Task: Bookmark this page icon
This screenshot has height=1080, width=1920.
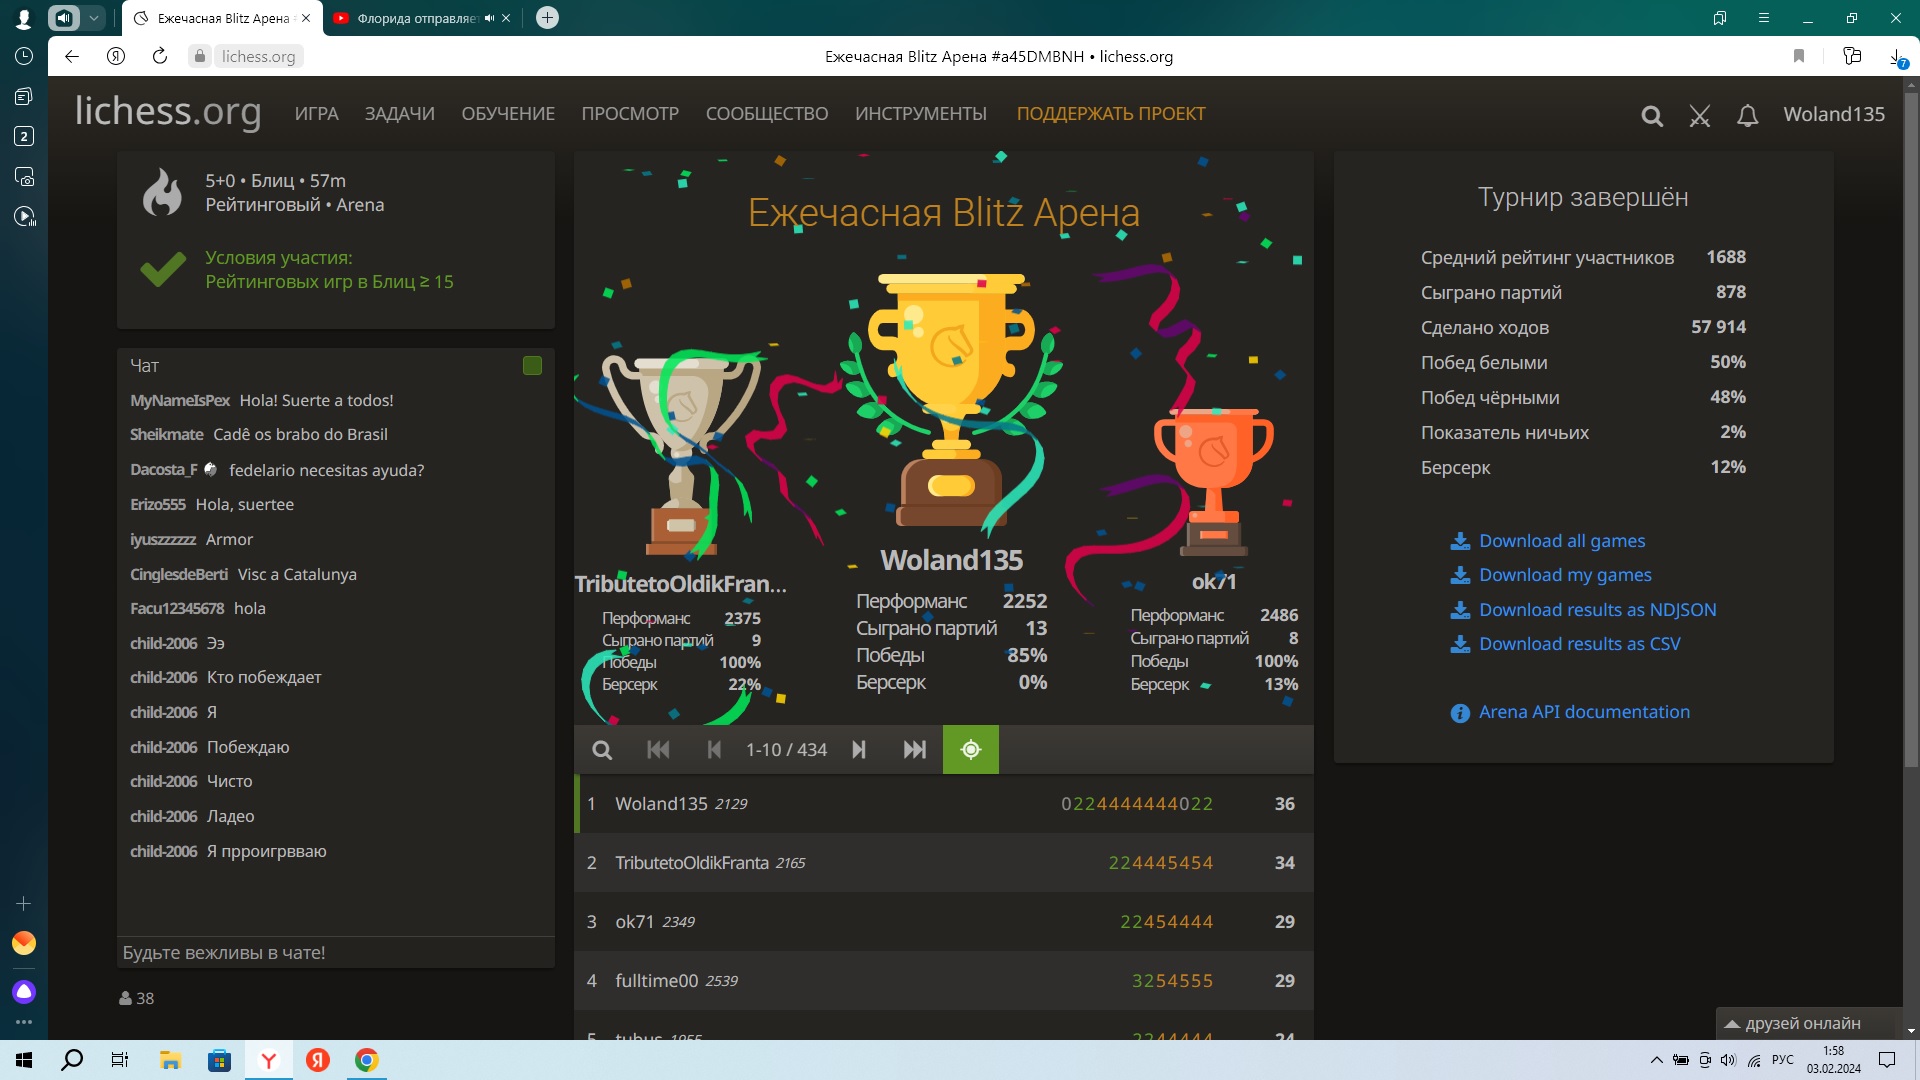Action: [1799, 57]
